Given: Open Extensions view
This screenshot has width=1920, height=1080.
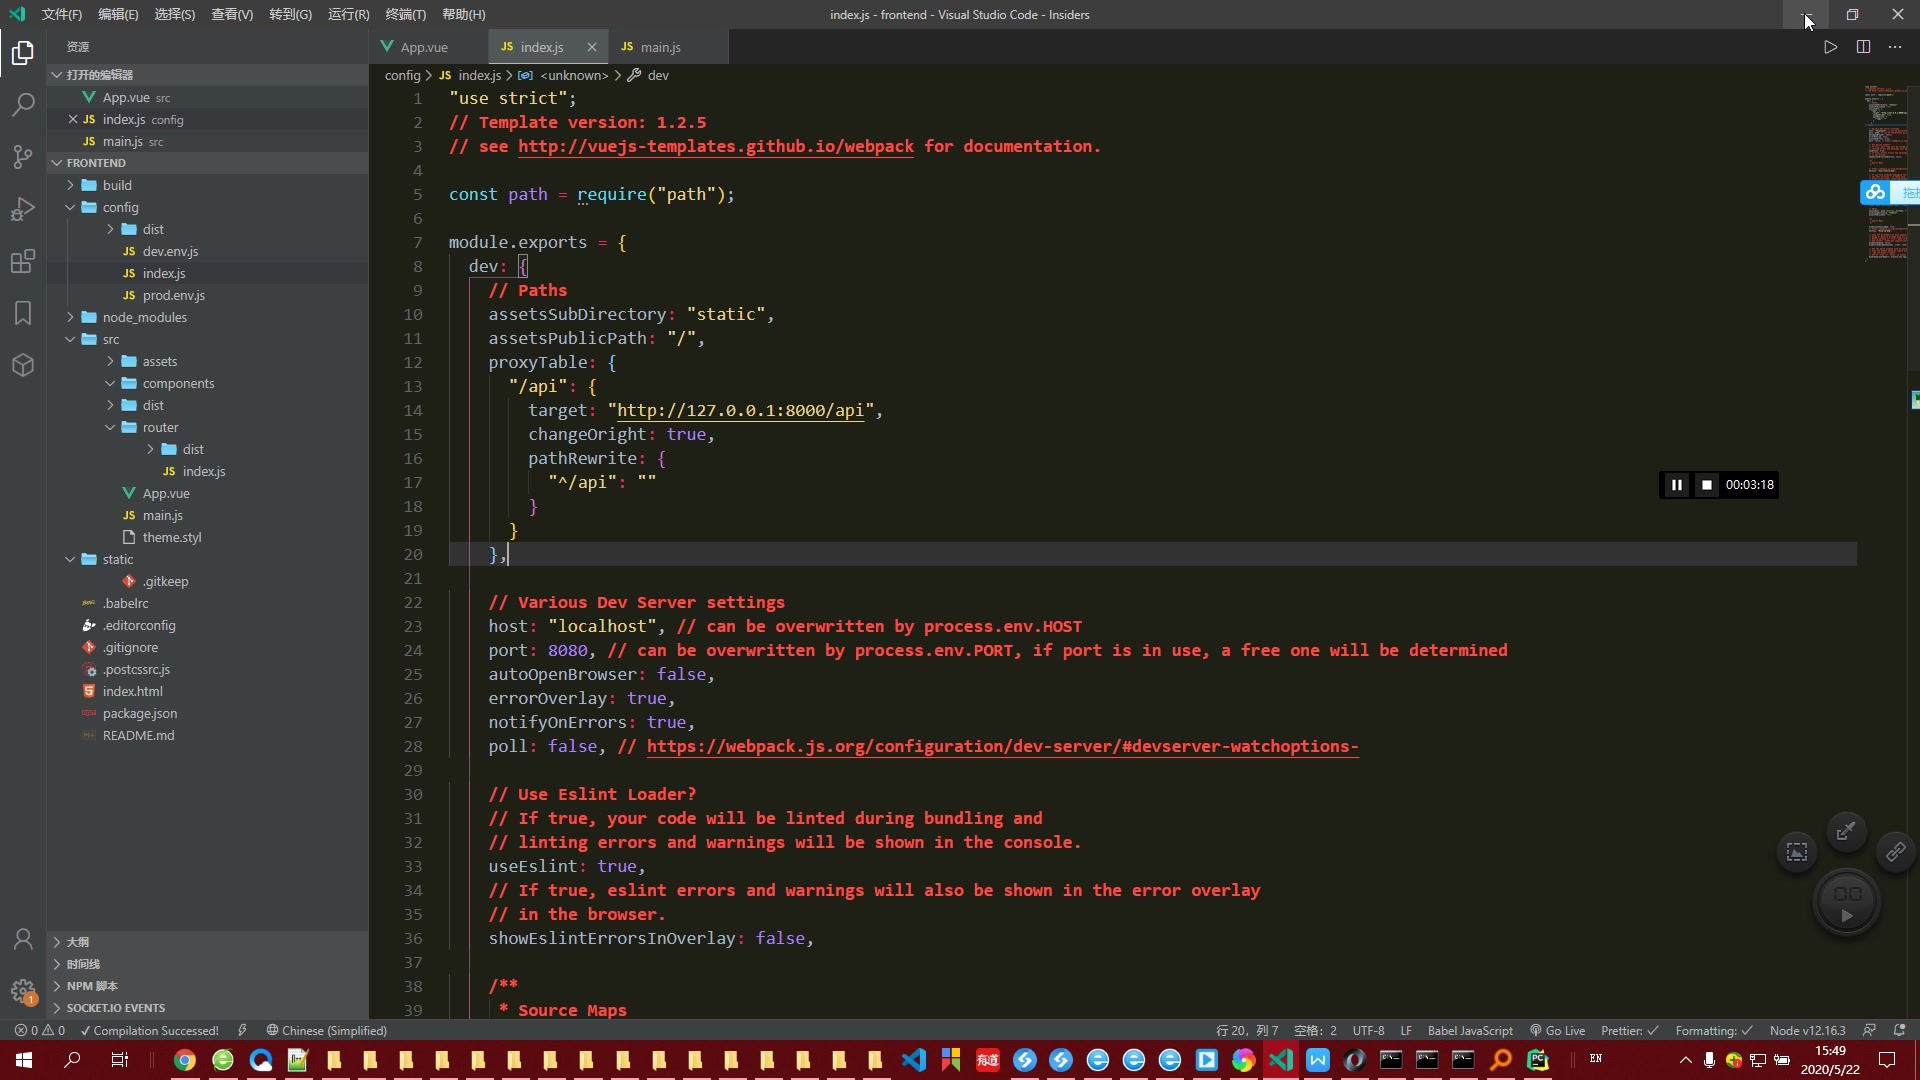Looking at the screenshot, I should 23,261.
